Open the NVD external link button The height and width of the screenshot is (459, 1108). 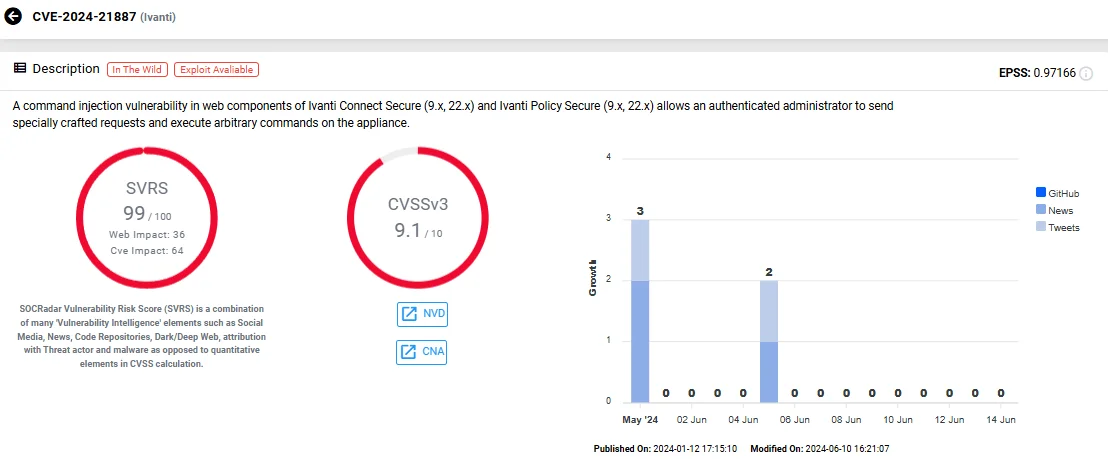pyautogui.click(x=423, y=314)
